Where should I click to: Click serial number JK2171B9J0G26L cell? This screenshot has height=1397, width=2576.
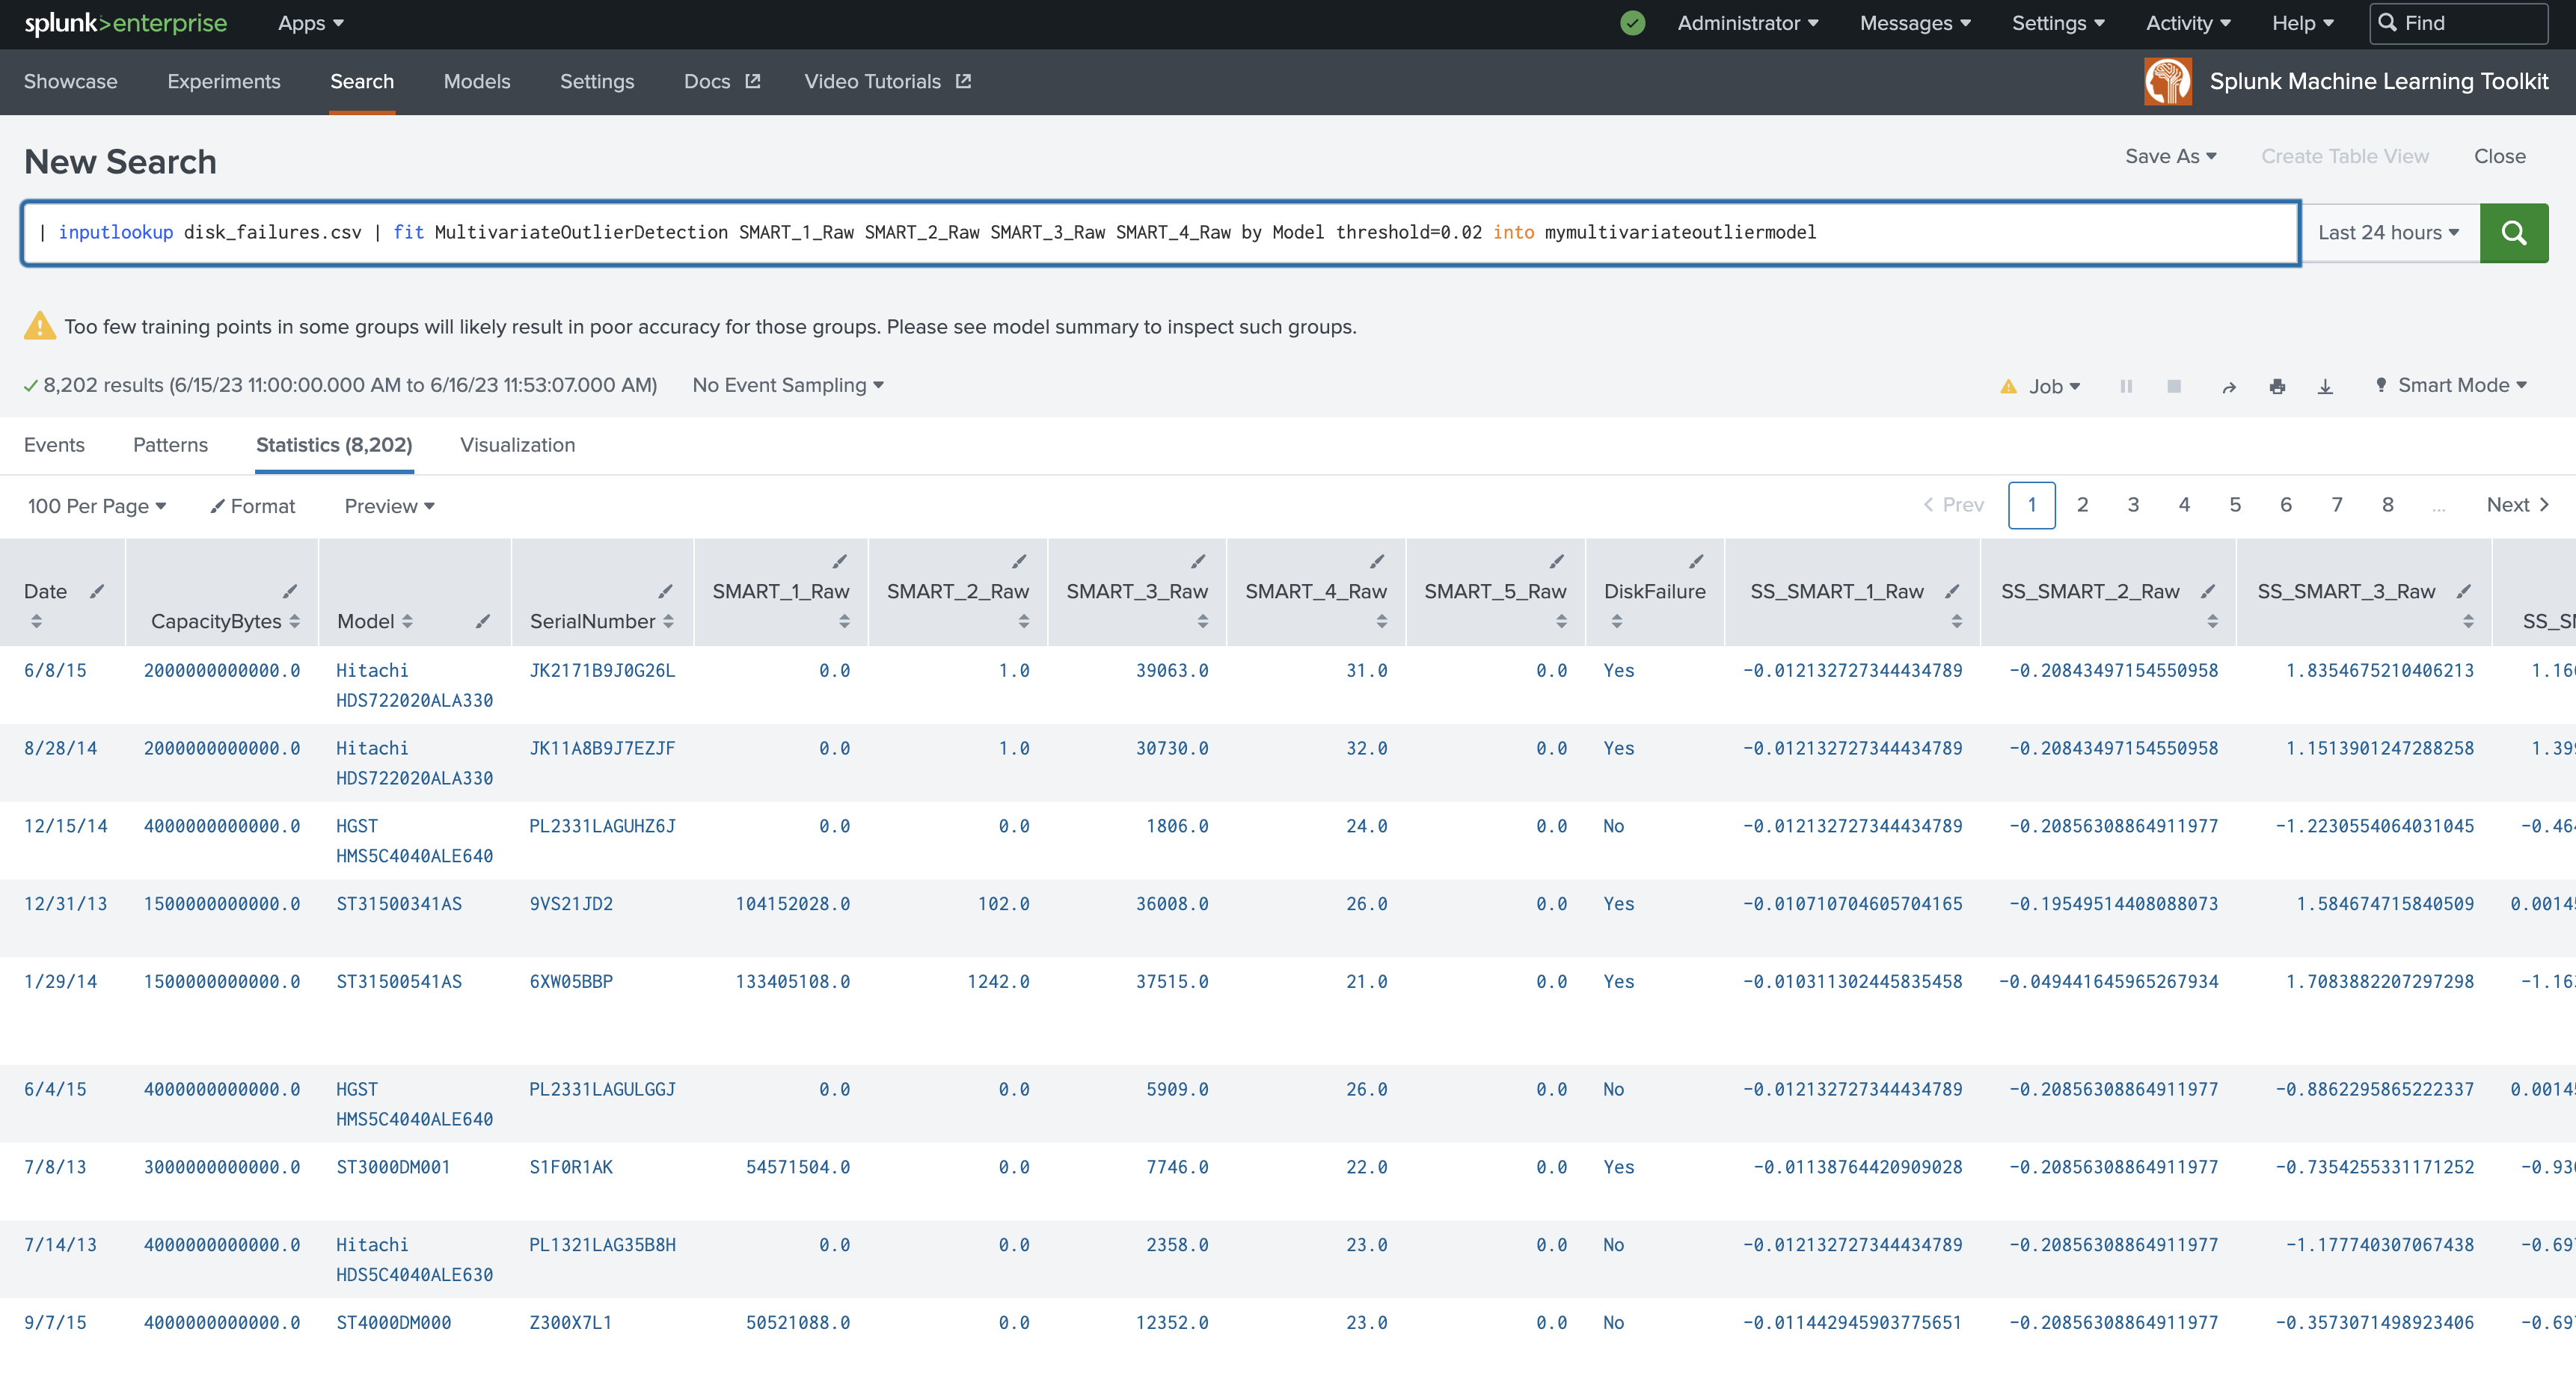pyautogui.click(x=602, y=670)
